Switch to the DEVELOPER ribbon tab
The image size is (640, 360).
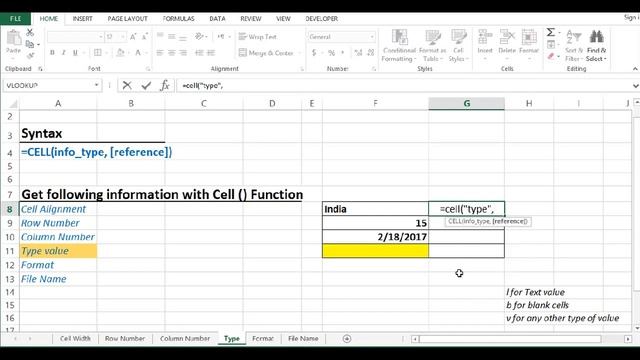pyautogui.click(x=322, y=19)
